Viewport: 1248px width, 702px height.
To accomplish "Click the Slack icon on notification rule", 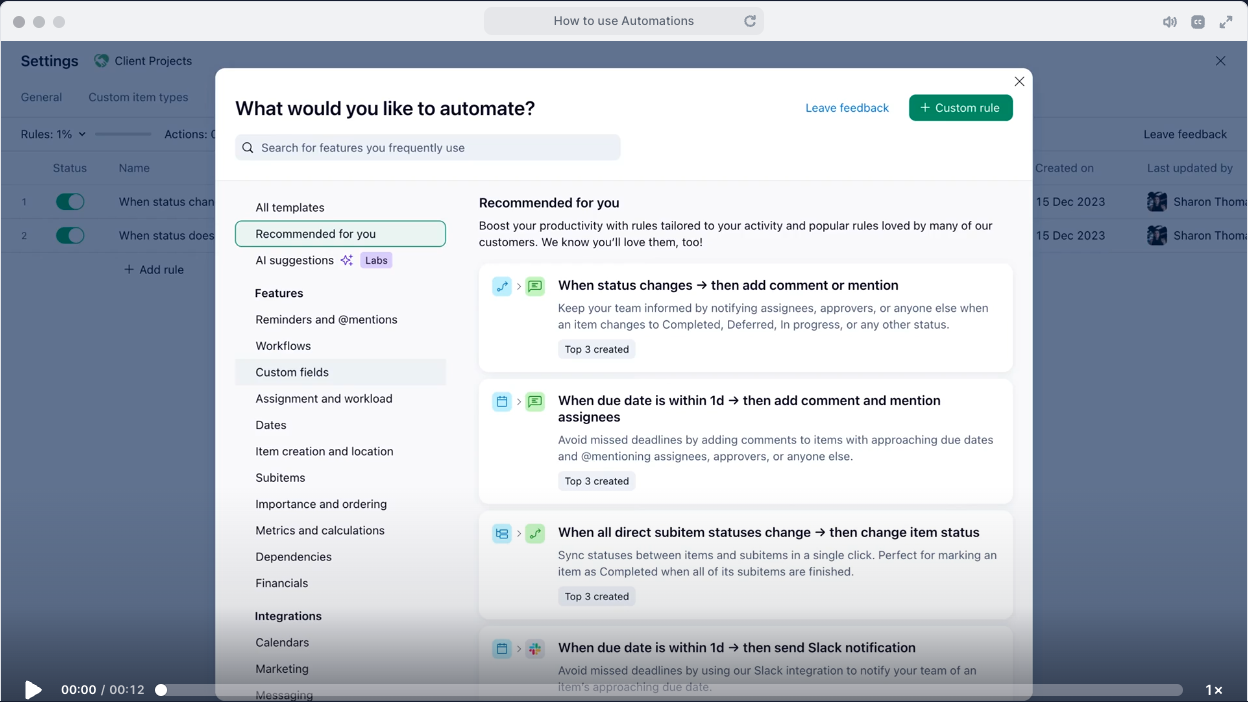I will [x=535, y=649].
